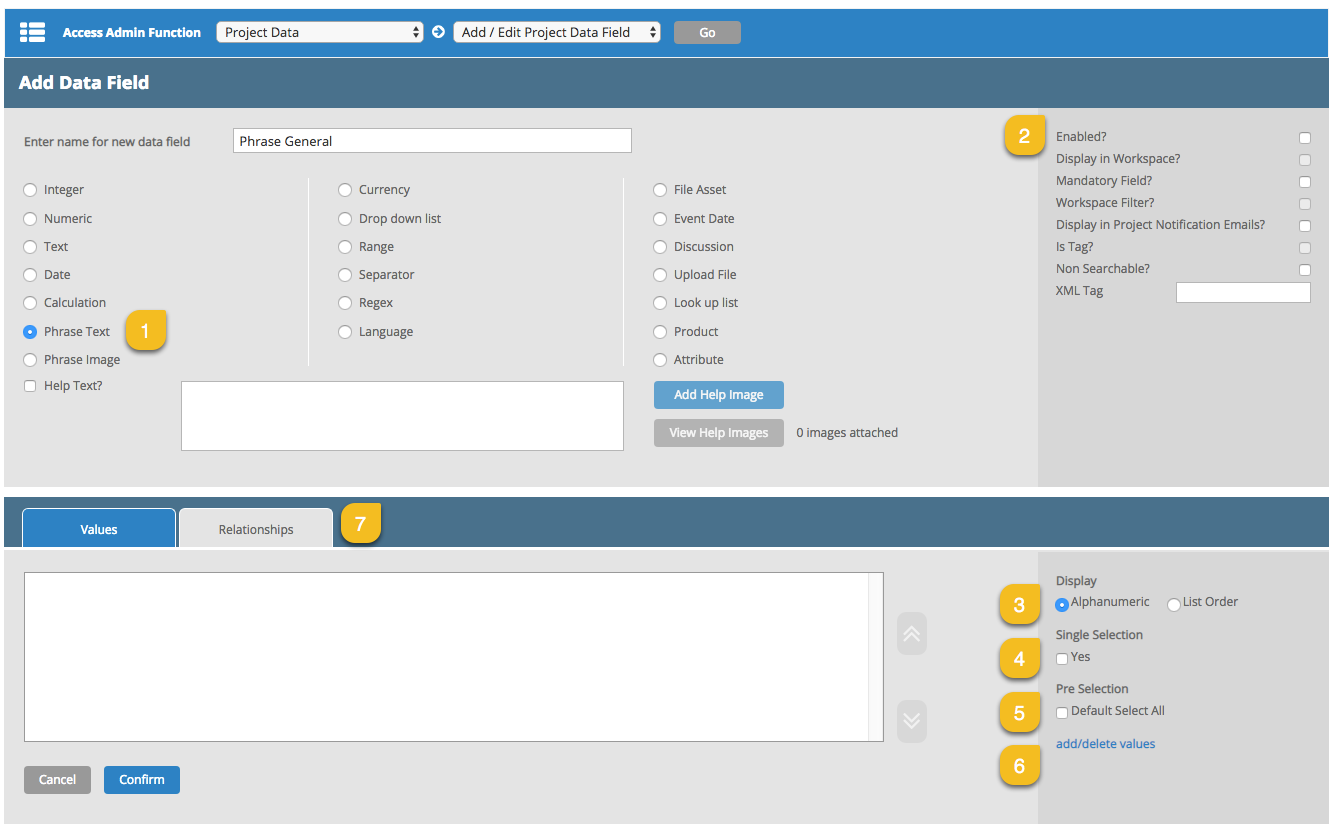The image size is (1337, 837).
Task: Enable the Mandatory Field? checkbox
Action: (x=1305, y=182)
